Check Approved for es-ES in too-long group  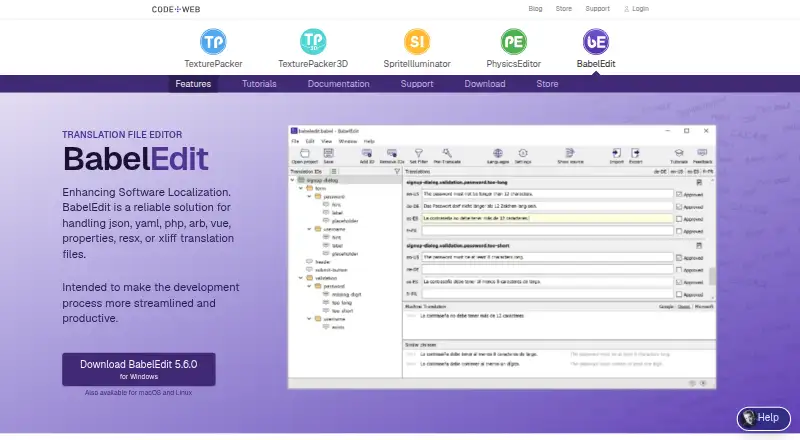click(x=679, y=219)
